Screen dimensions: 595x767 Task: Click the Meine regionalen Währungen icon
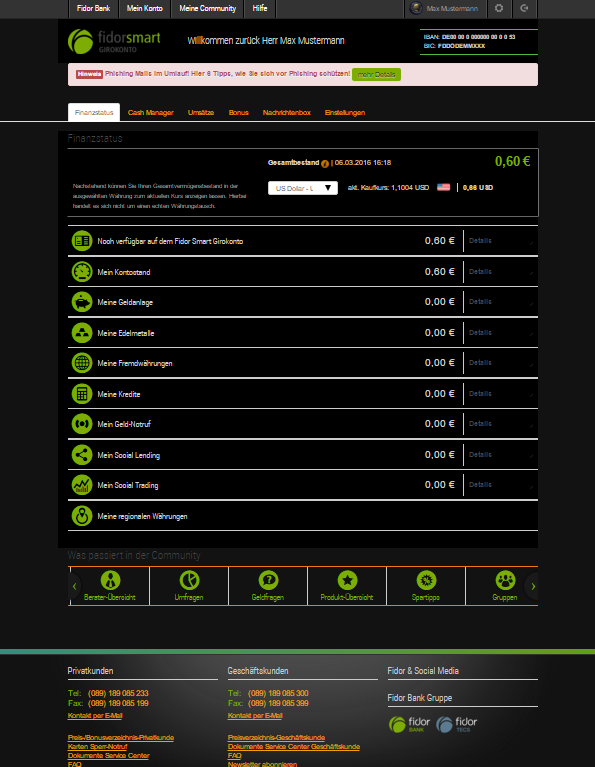[82, 516]
